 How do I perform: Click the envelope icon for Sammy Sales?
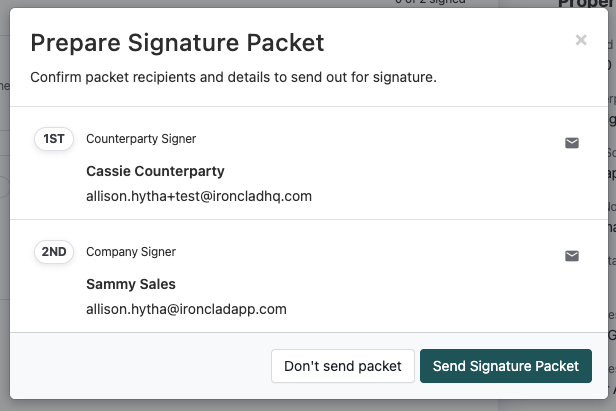[x=572, y=256]
